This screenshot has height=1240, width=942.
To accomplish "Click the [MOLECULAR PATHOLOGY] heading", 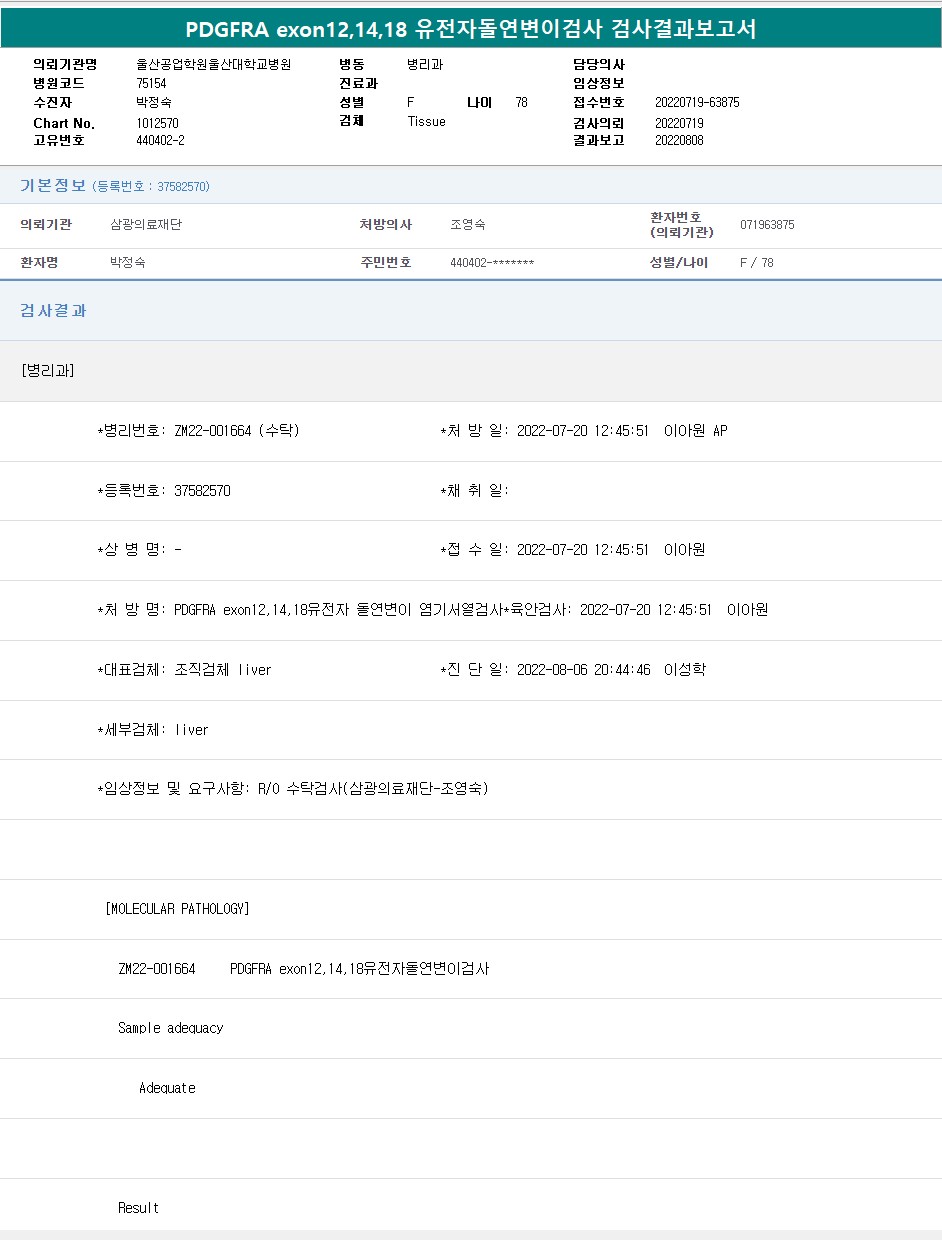I will pyautogui.click(x=177, y=909).
